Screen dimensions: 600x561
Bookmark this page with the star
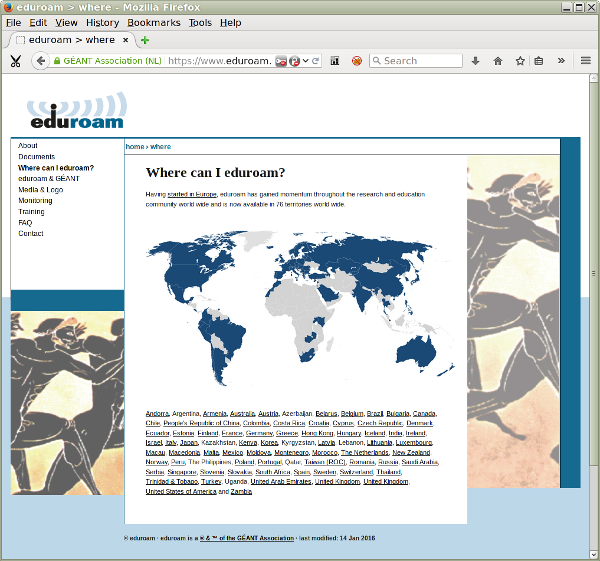(520, 61)
